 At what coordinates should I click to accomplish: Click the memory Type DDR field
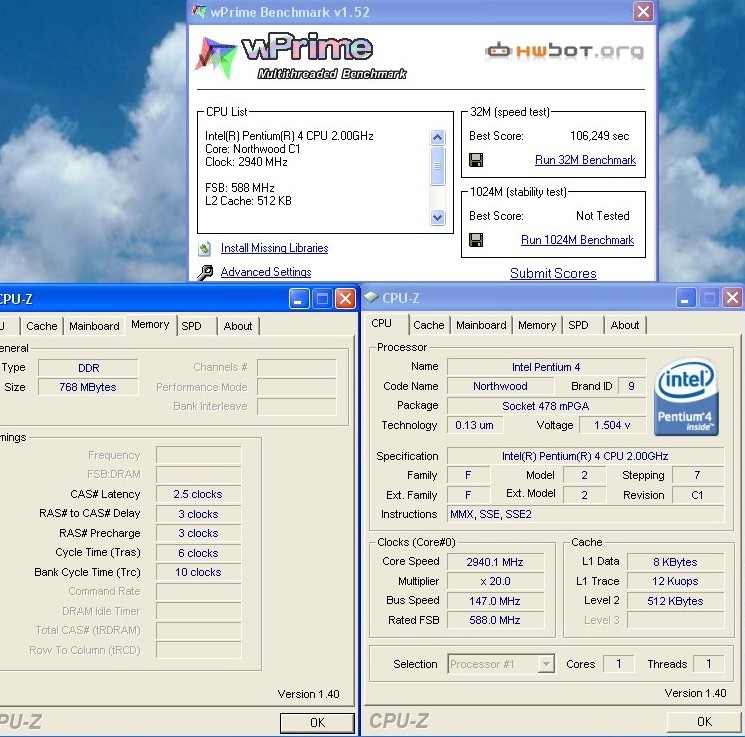(88, 368)
